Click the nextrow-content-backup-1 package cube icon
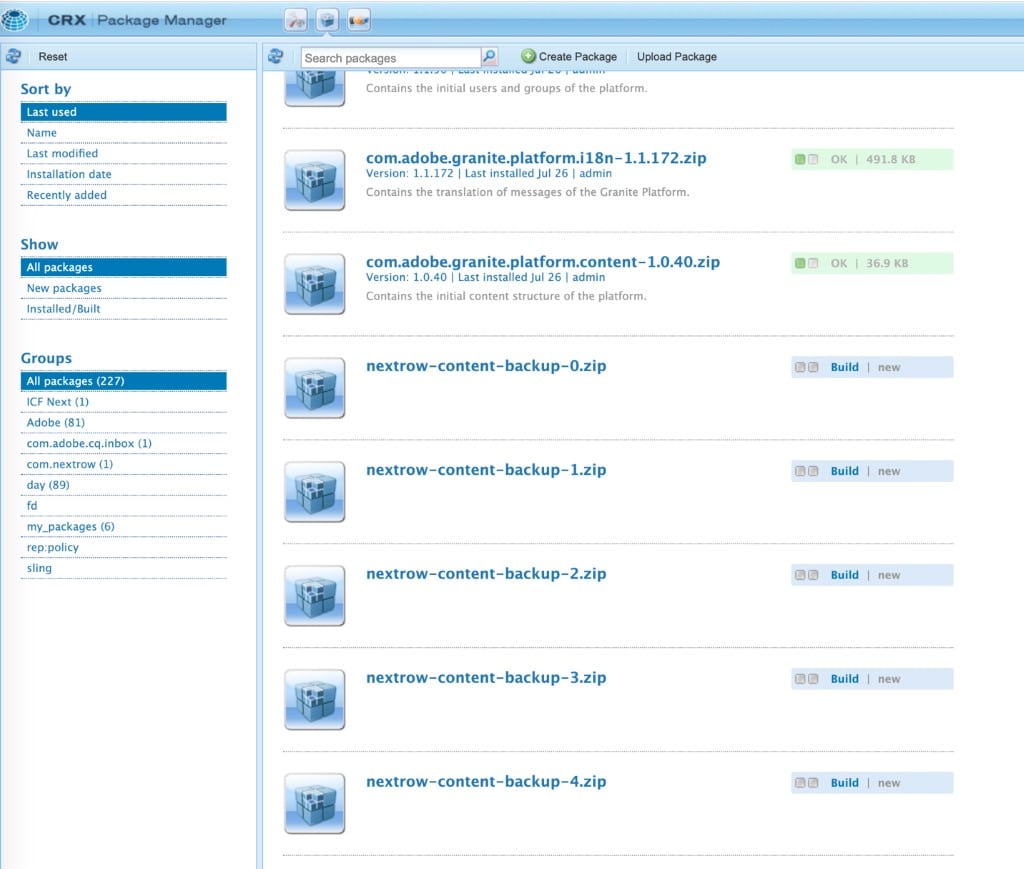Image resolution: width=1024 pixels, height=869 pixels. pos(315,492)
